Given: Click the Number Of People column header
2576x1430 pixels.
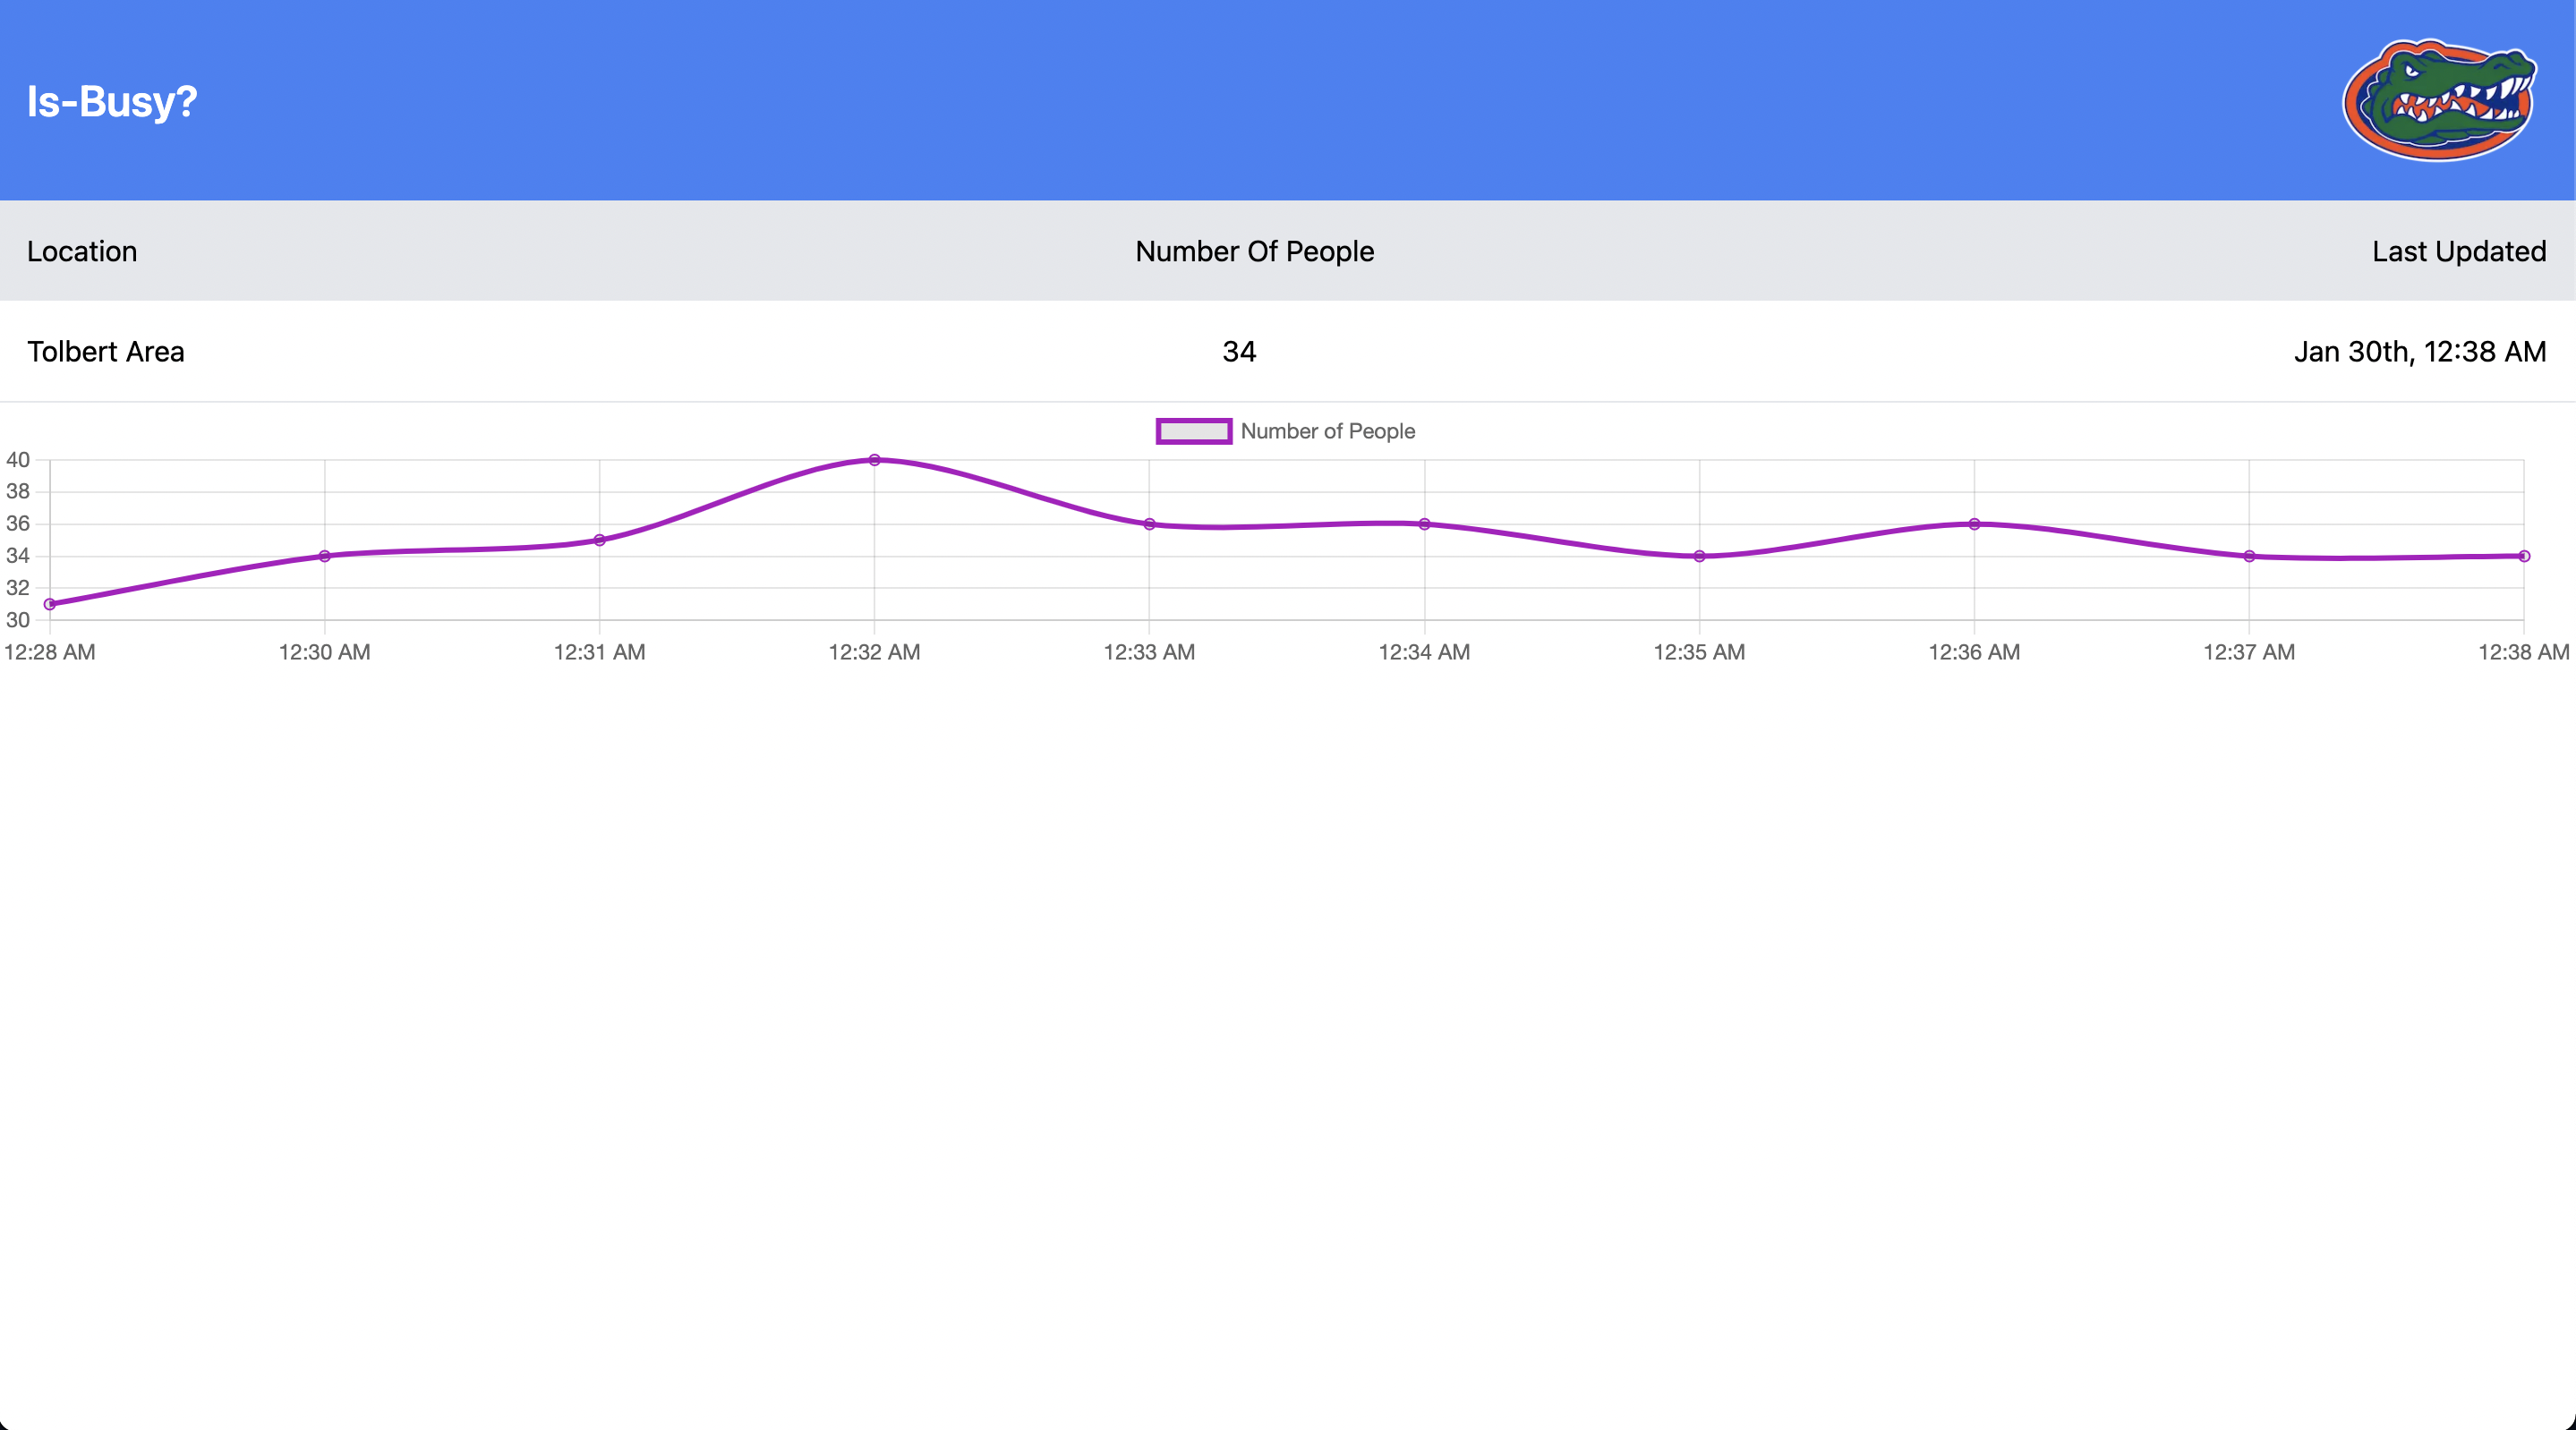Looking at the screenshot, I should (x=1254, y=251).
